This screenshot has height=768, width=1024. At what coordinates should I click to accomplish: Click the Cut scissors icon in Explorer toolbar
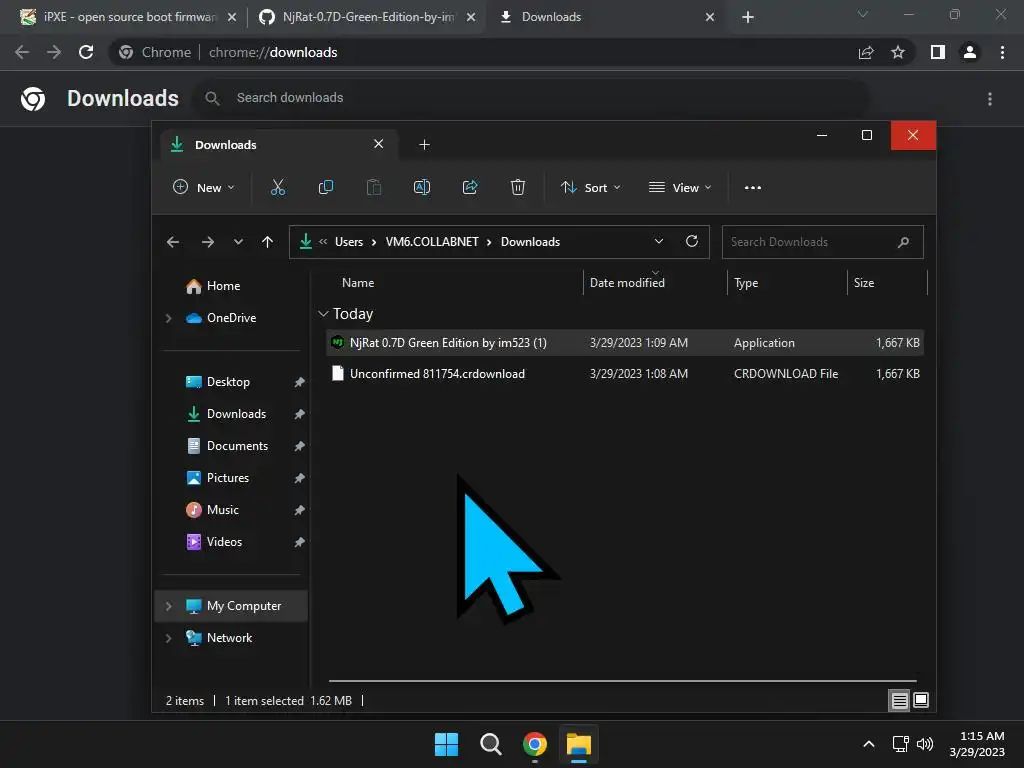278,187
